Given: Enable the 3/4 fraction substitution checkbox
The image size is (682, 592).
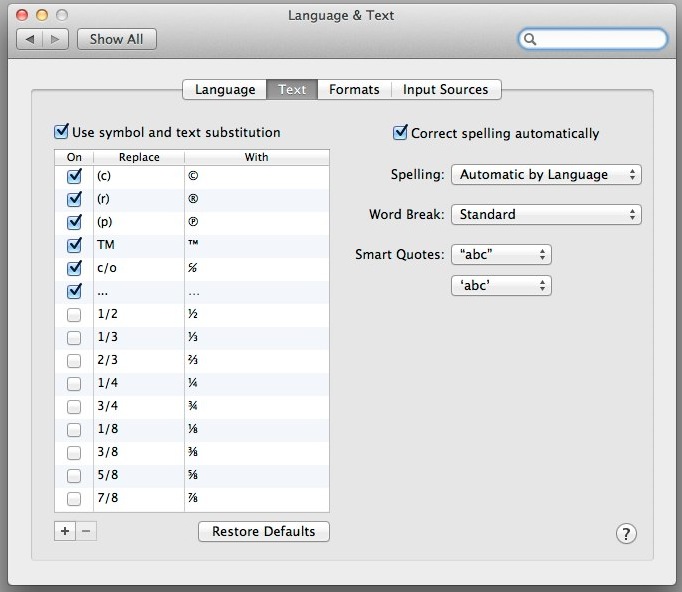Looking at the screenshot, I should 74,407.
